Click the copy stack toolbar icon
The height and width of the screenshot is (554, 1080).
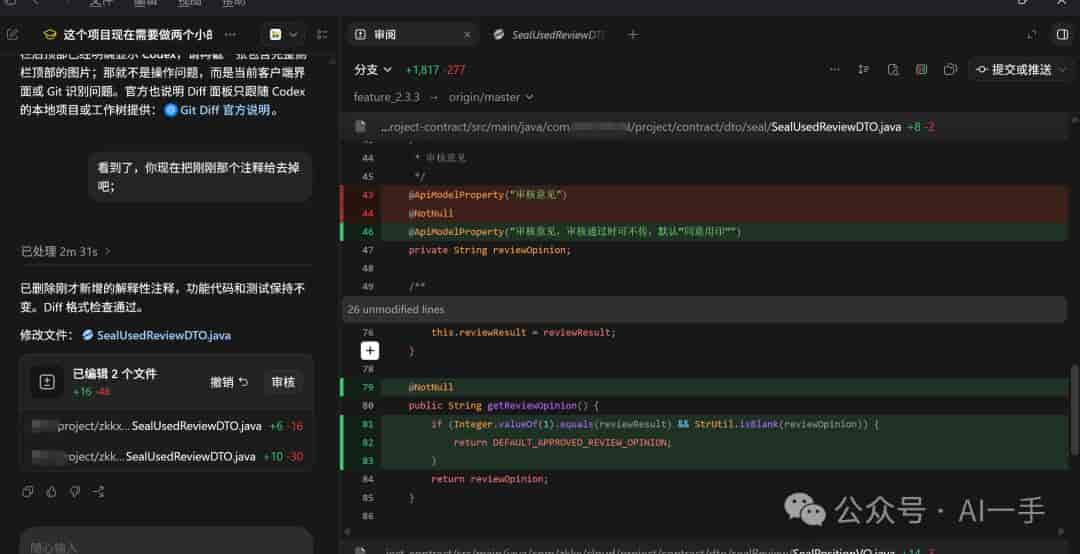tap(951, 70)
